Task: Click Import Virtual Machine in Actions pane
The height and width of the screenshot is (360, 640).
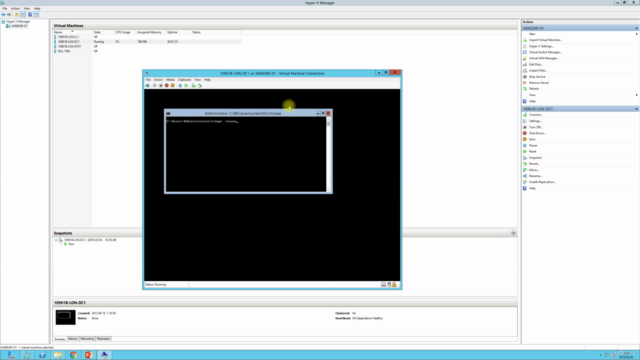Action: pyautogui.click(x=545, y=40)
